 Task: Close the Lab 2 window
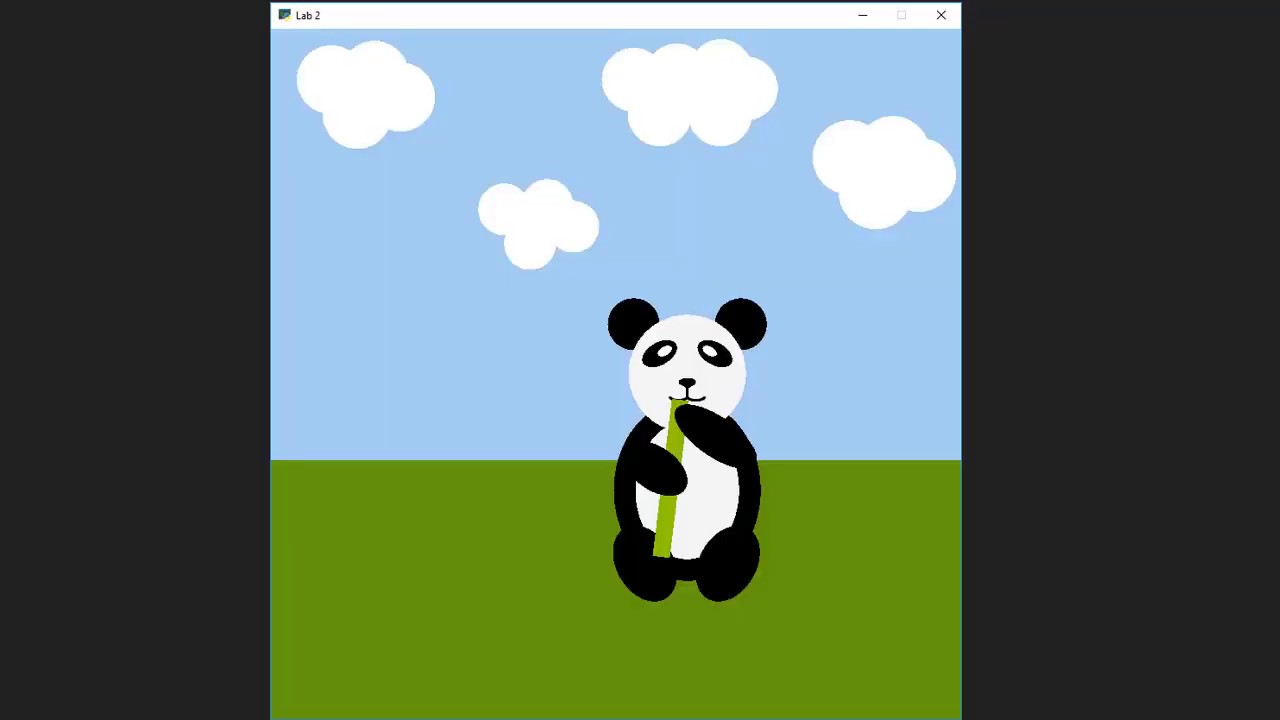[941, 15]
